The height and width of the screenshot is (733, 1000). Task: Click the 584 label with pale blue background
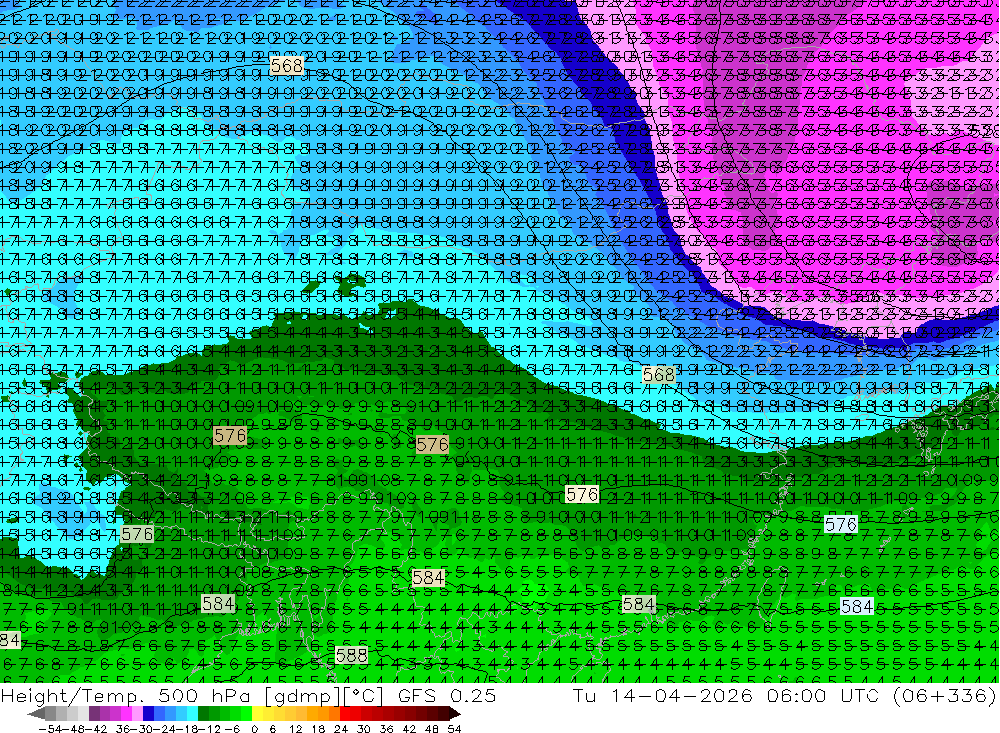(857, 606)
